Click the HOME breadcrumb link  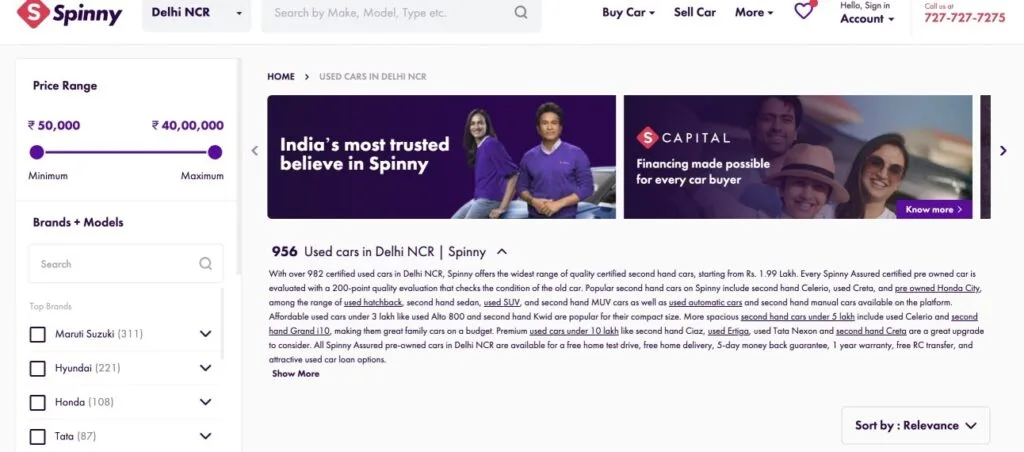(281, 76)
